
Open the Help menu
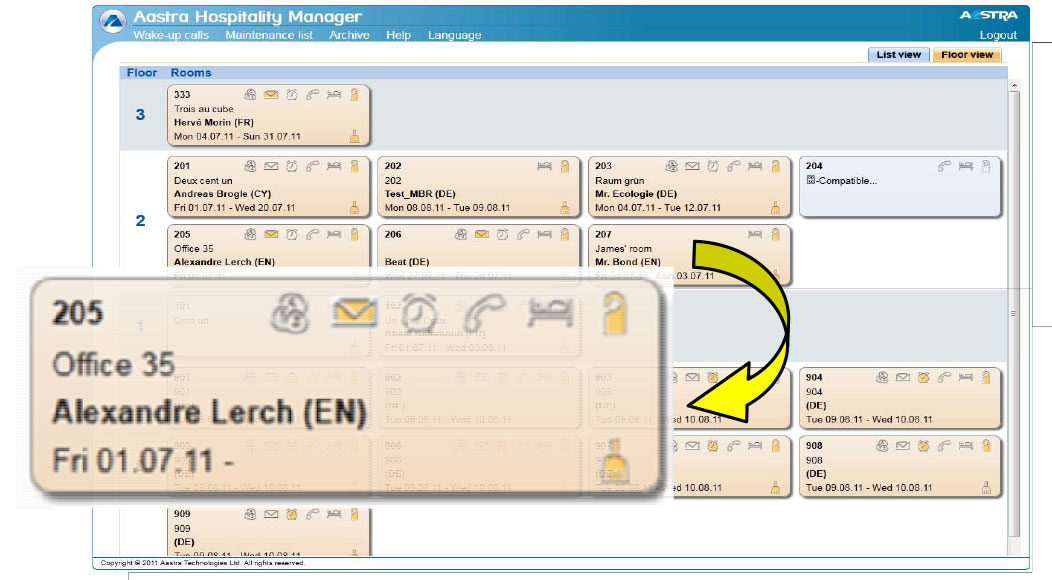click(399, 35)
